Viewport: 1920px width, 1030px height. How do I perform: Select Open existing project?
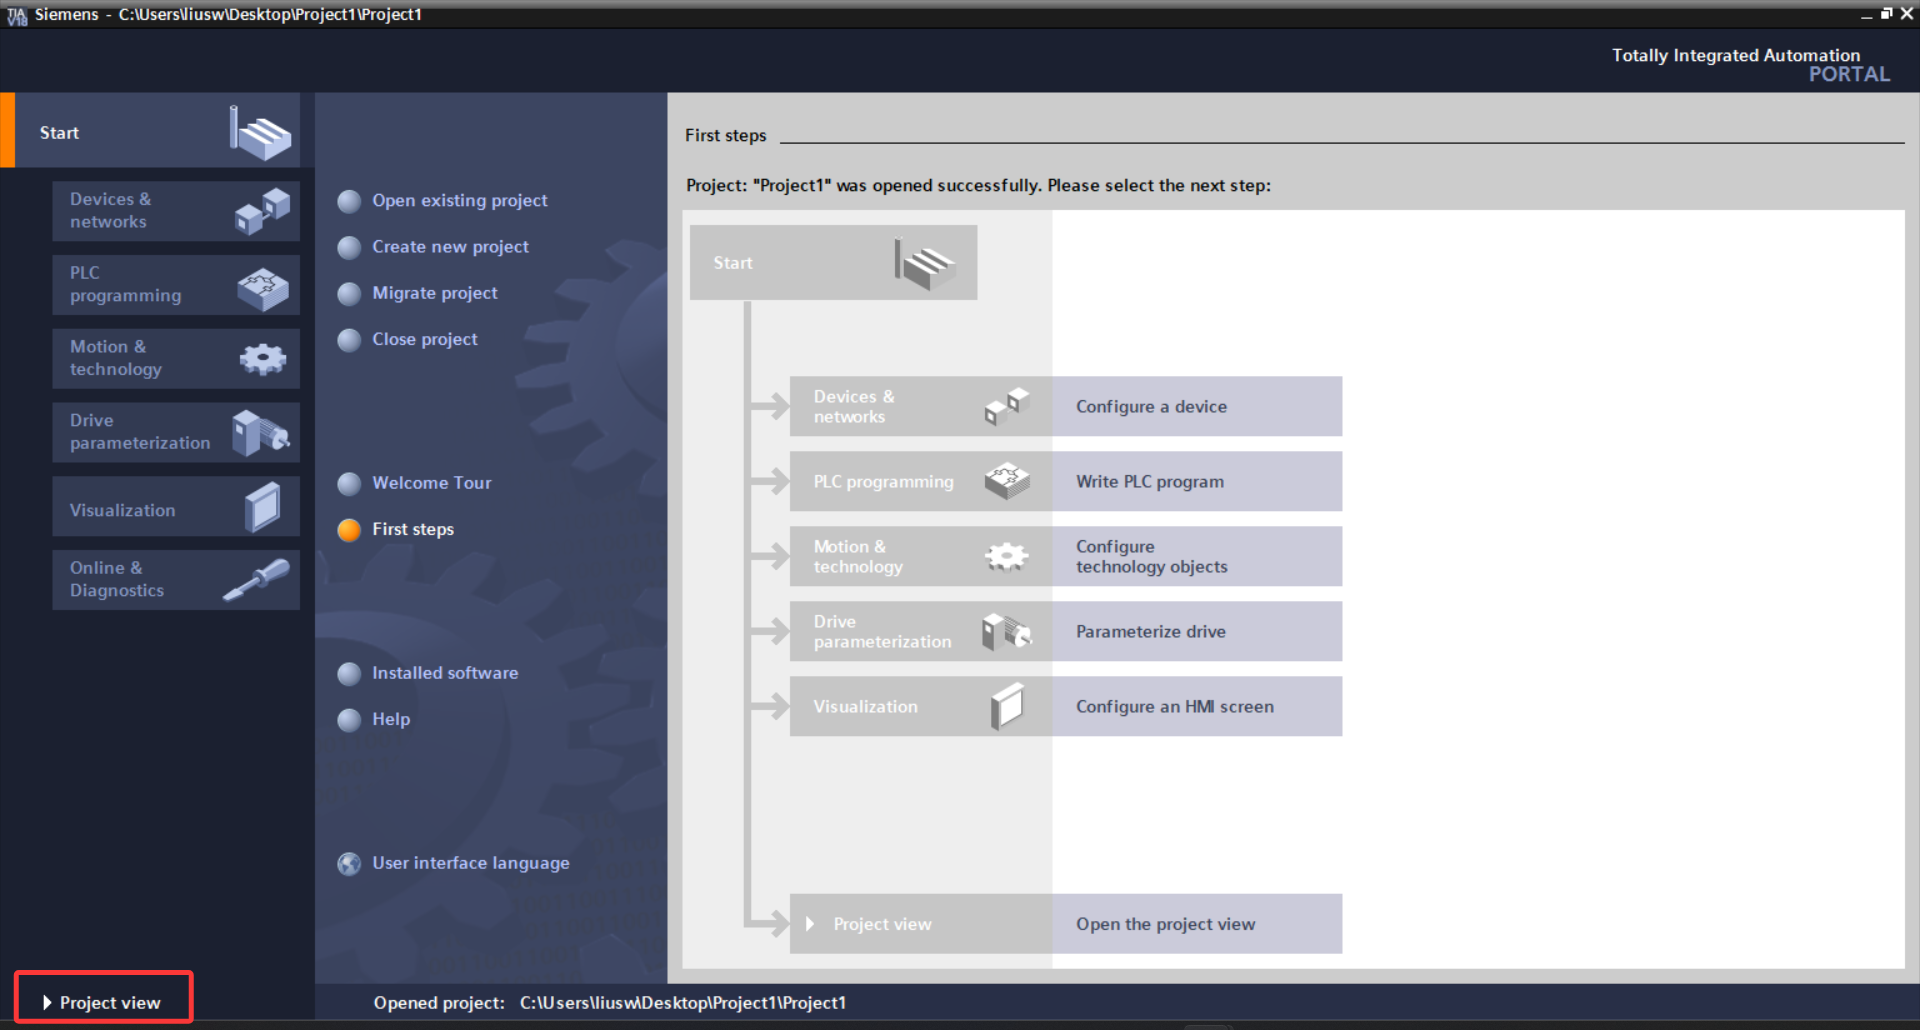click(x=459, y=200)
